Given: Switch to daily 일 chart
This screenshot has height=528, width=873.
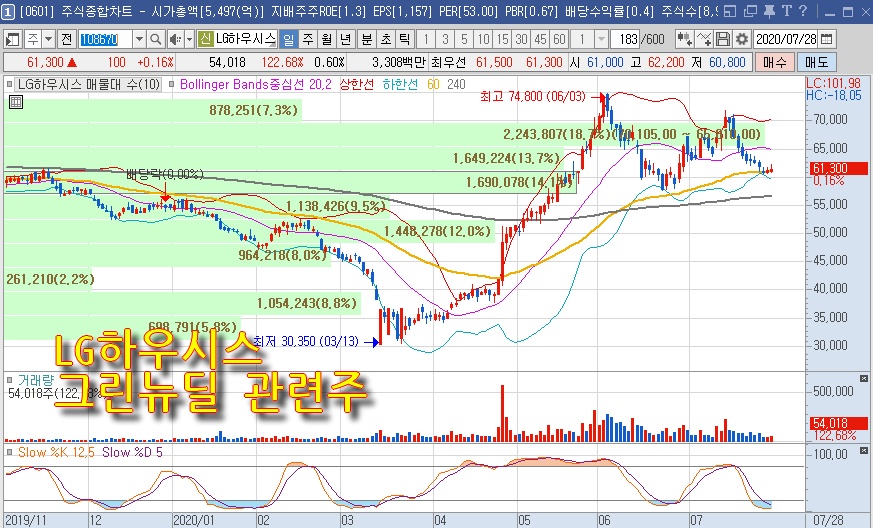Looking at the screenshot, I should click(288, 40).
